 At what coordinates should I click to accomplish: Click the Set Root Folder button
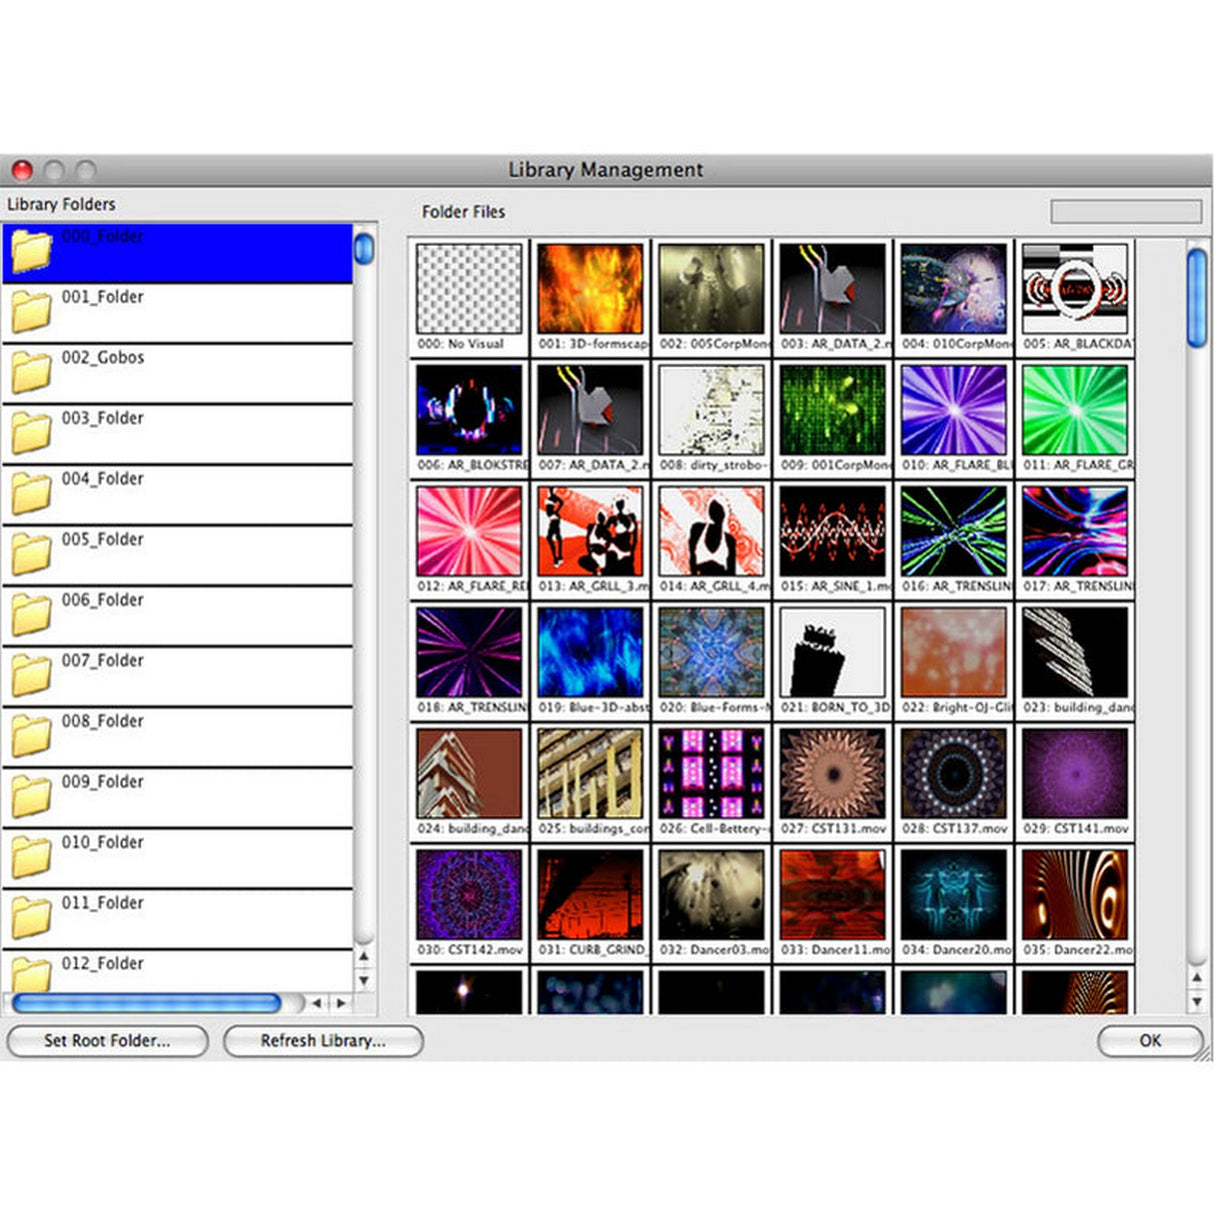pyautogui.click(x=106, y=1040)
